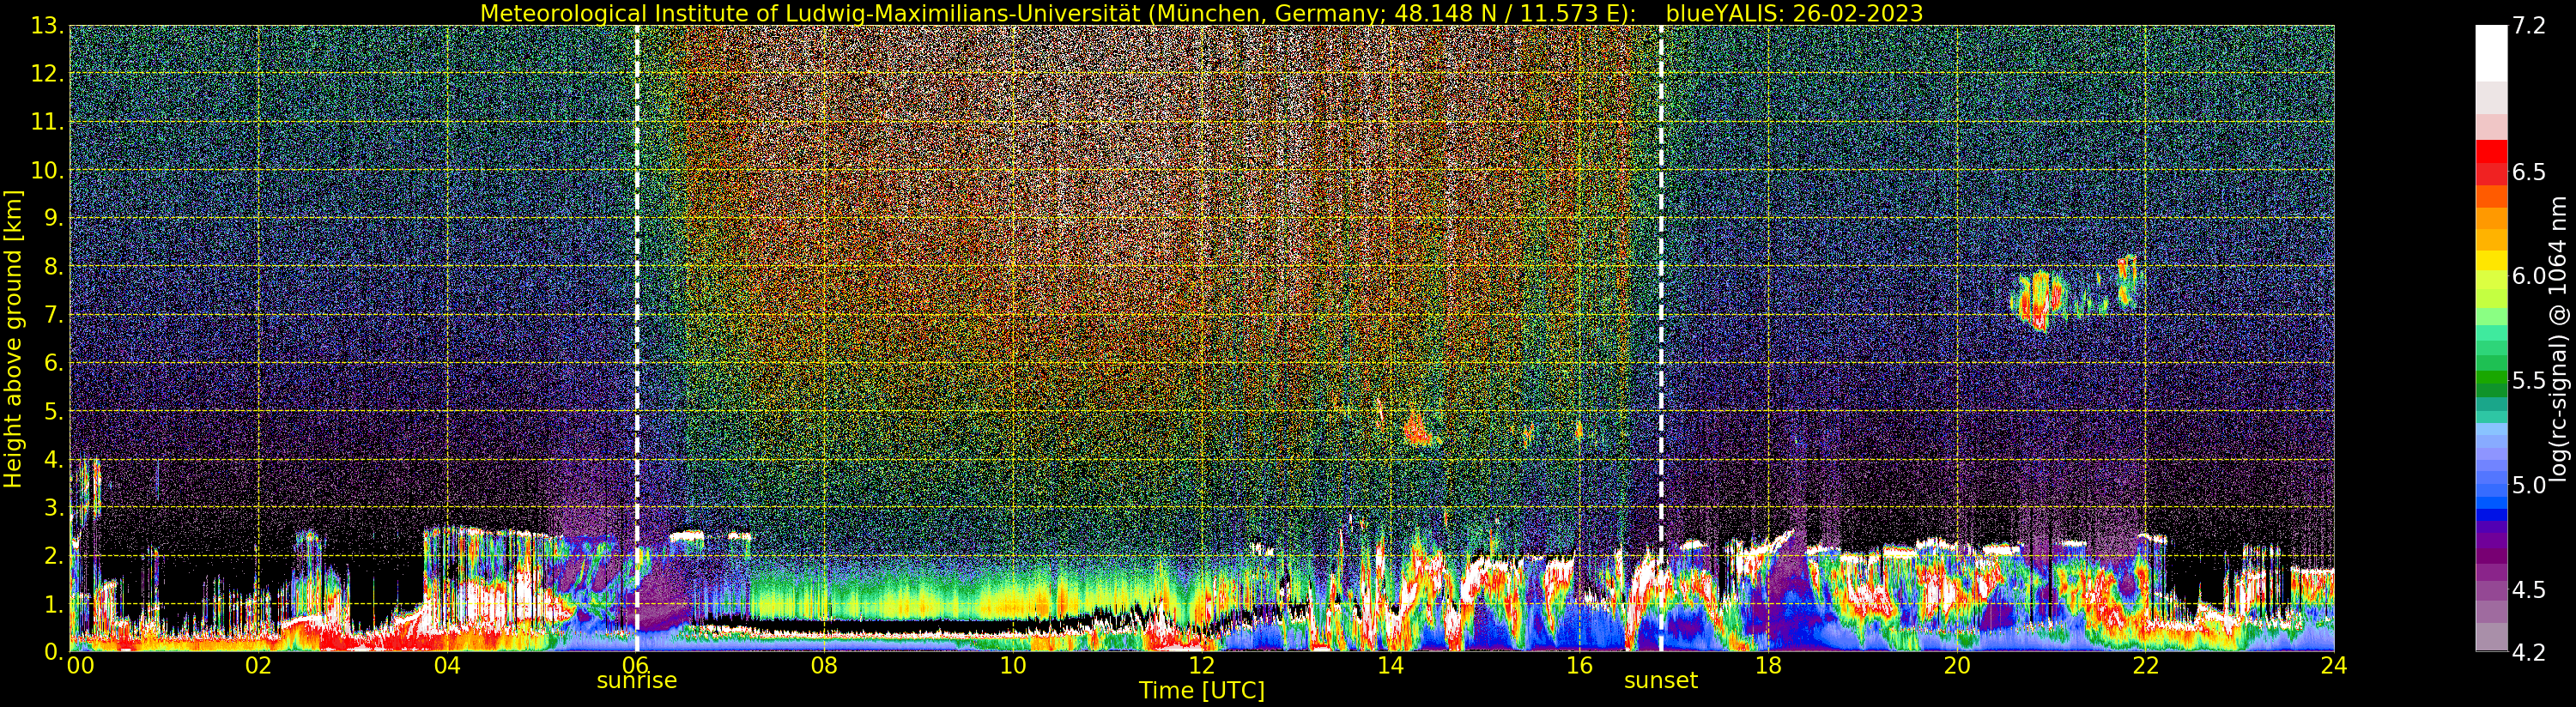Click the '1.' height tick label
This screenshot has height=707, width=2576.
[54, 603]
